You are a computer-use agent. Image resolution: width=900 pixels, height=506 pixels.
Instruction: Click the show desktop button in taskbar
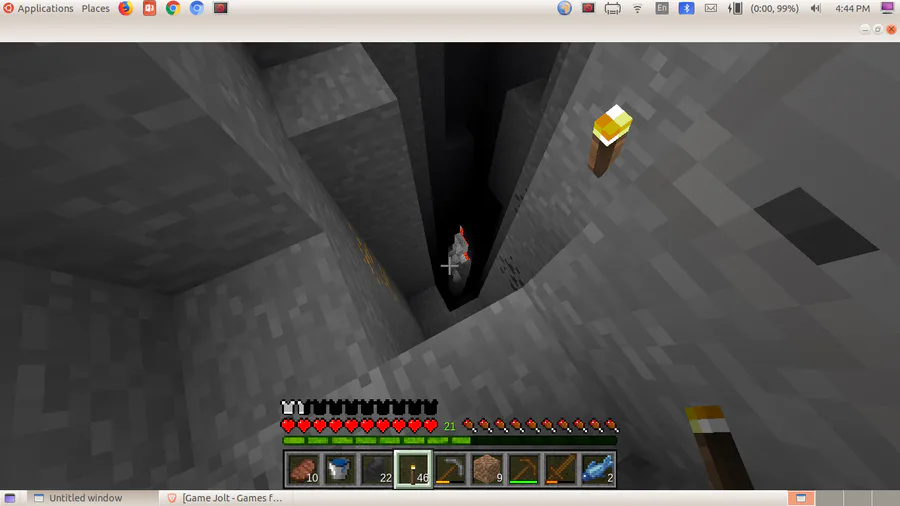click(10, 498)
